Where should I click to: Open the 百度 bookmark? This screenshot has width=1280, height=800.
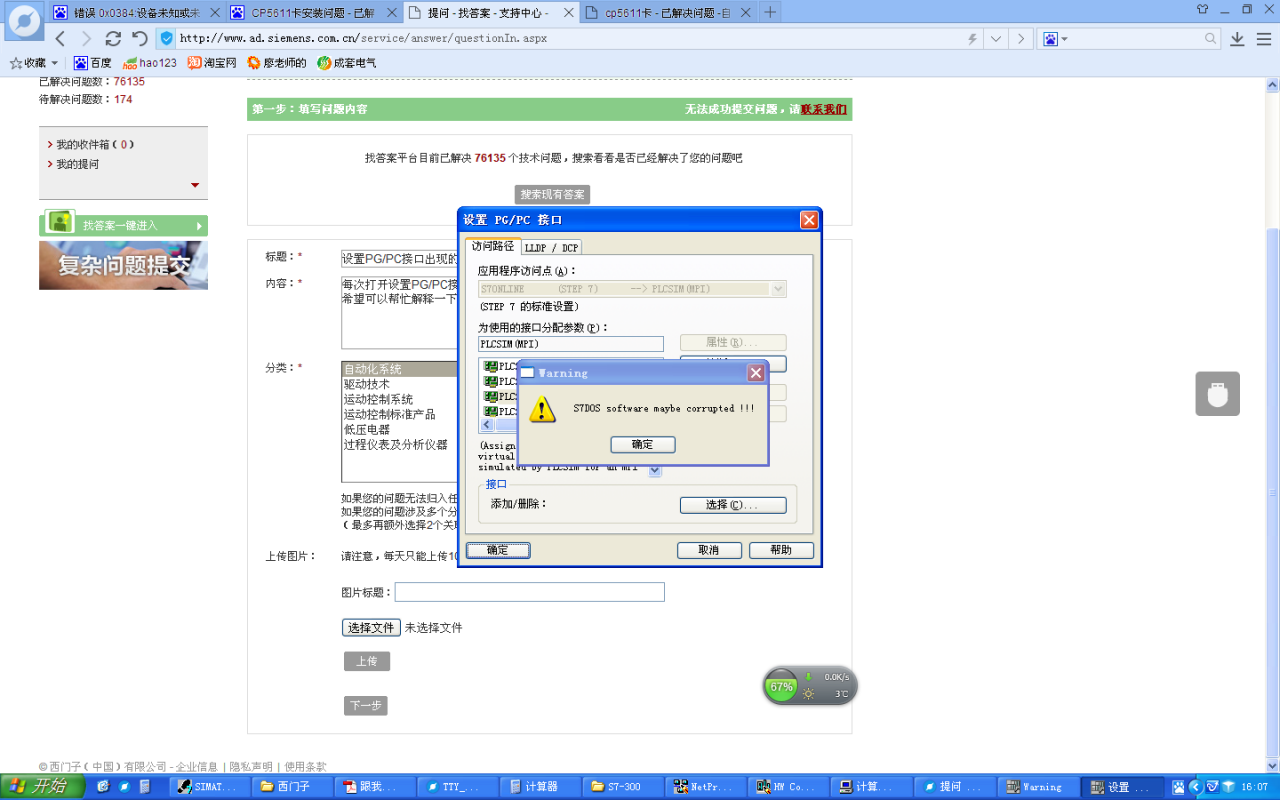tap(93, 63)
